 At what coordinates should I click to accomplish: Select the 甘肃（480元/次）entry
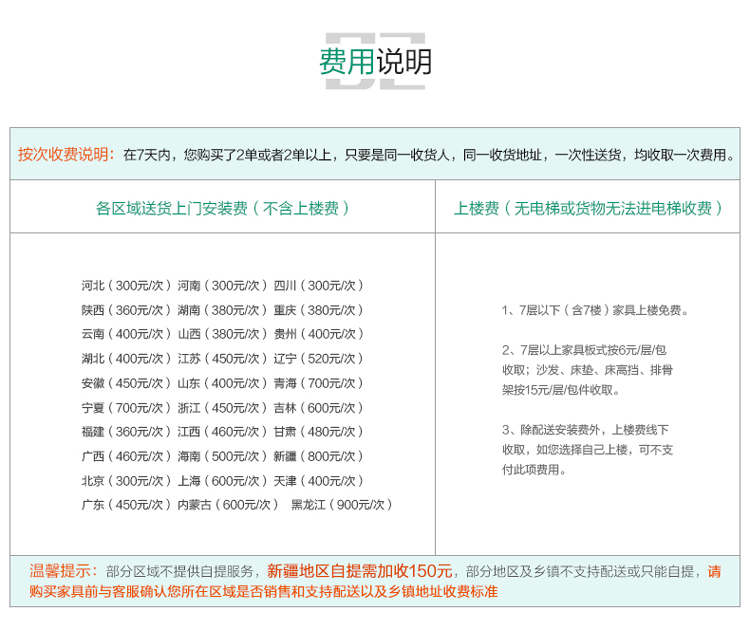(x=319, y=432)
